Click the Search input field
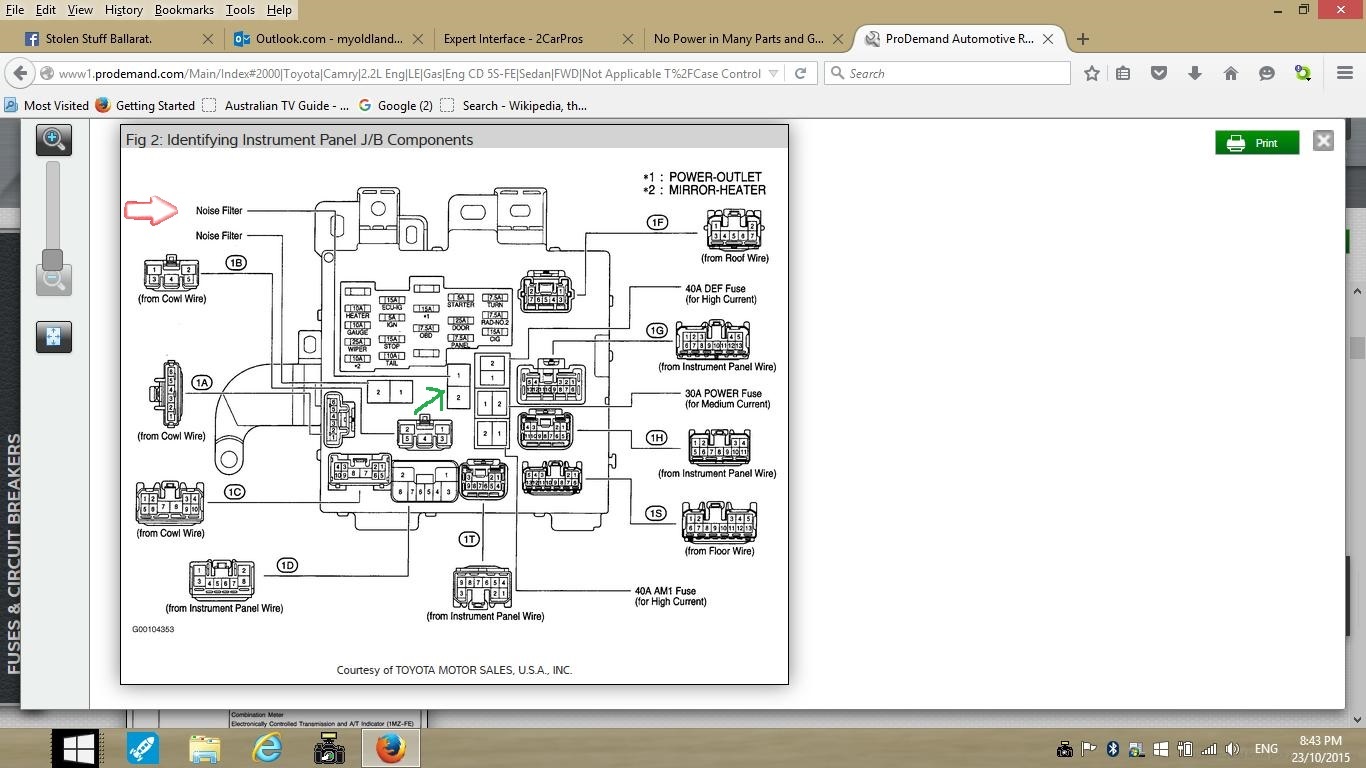Image resolution: width=1366 pixels, height=768 pixels. [955, 73]
